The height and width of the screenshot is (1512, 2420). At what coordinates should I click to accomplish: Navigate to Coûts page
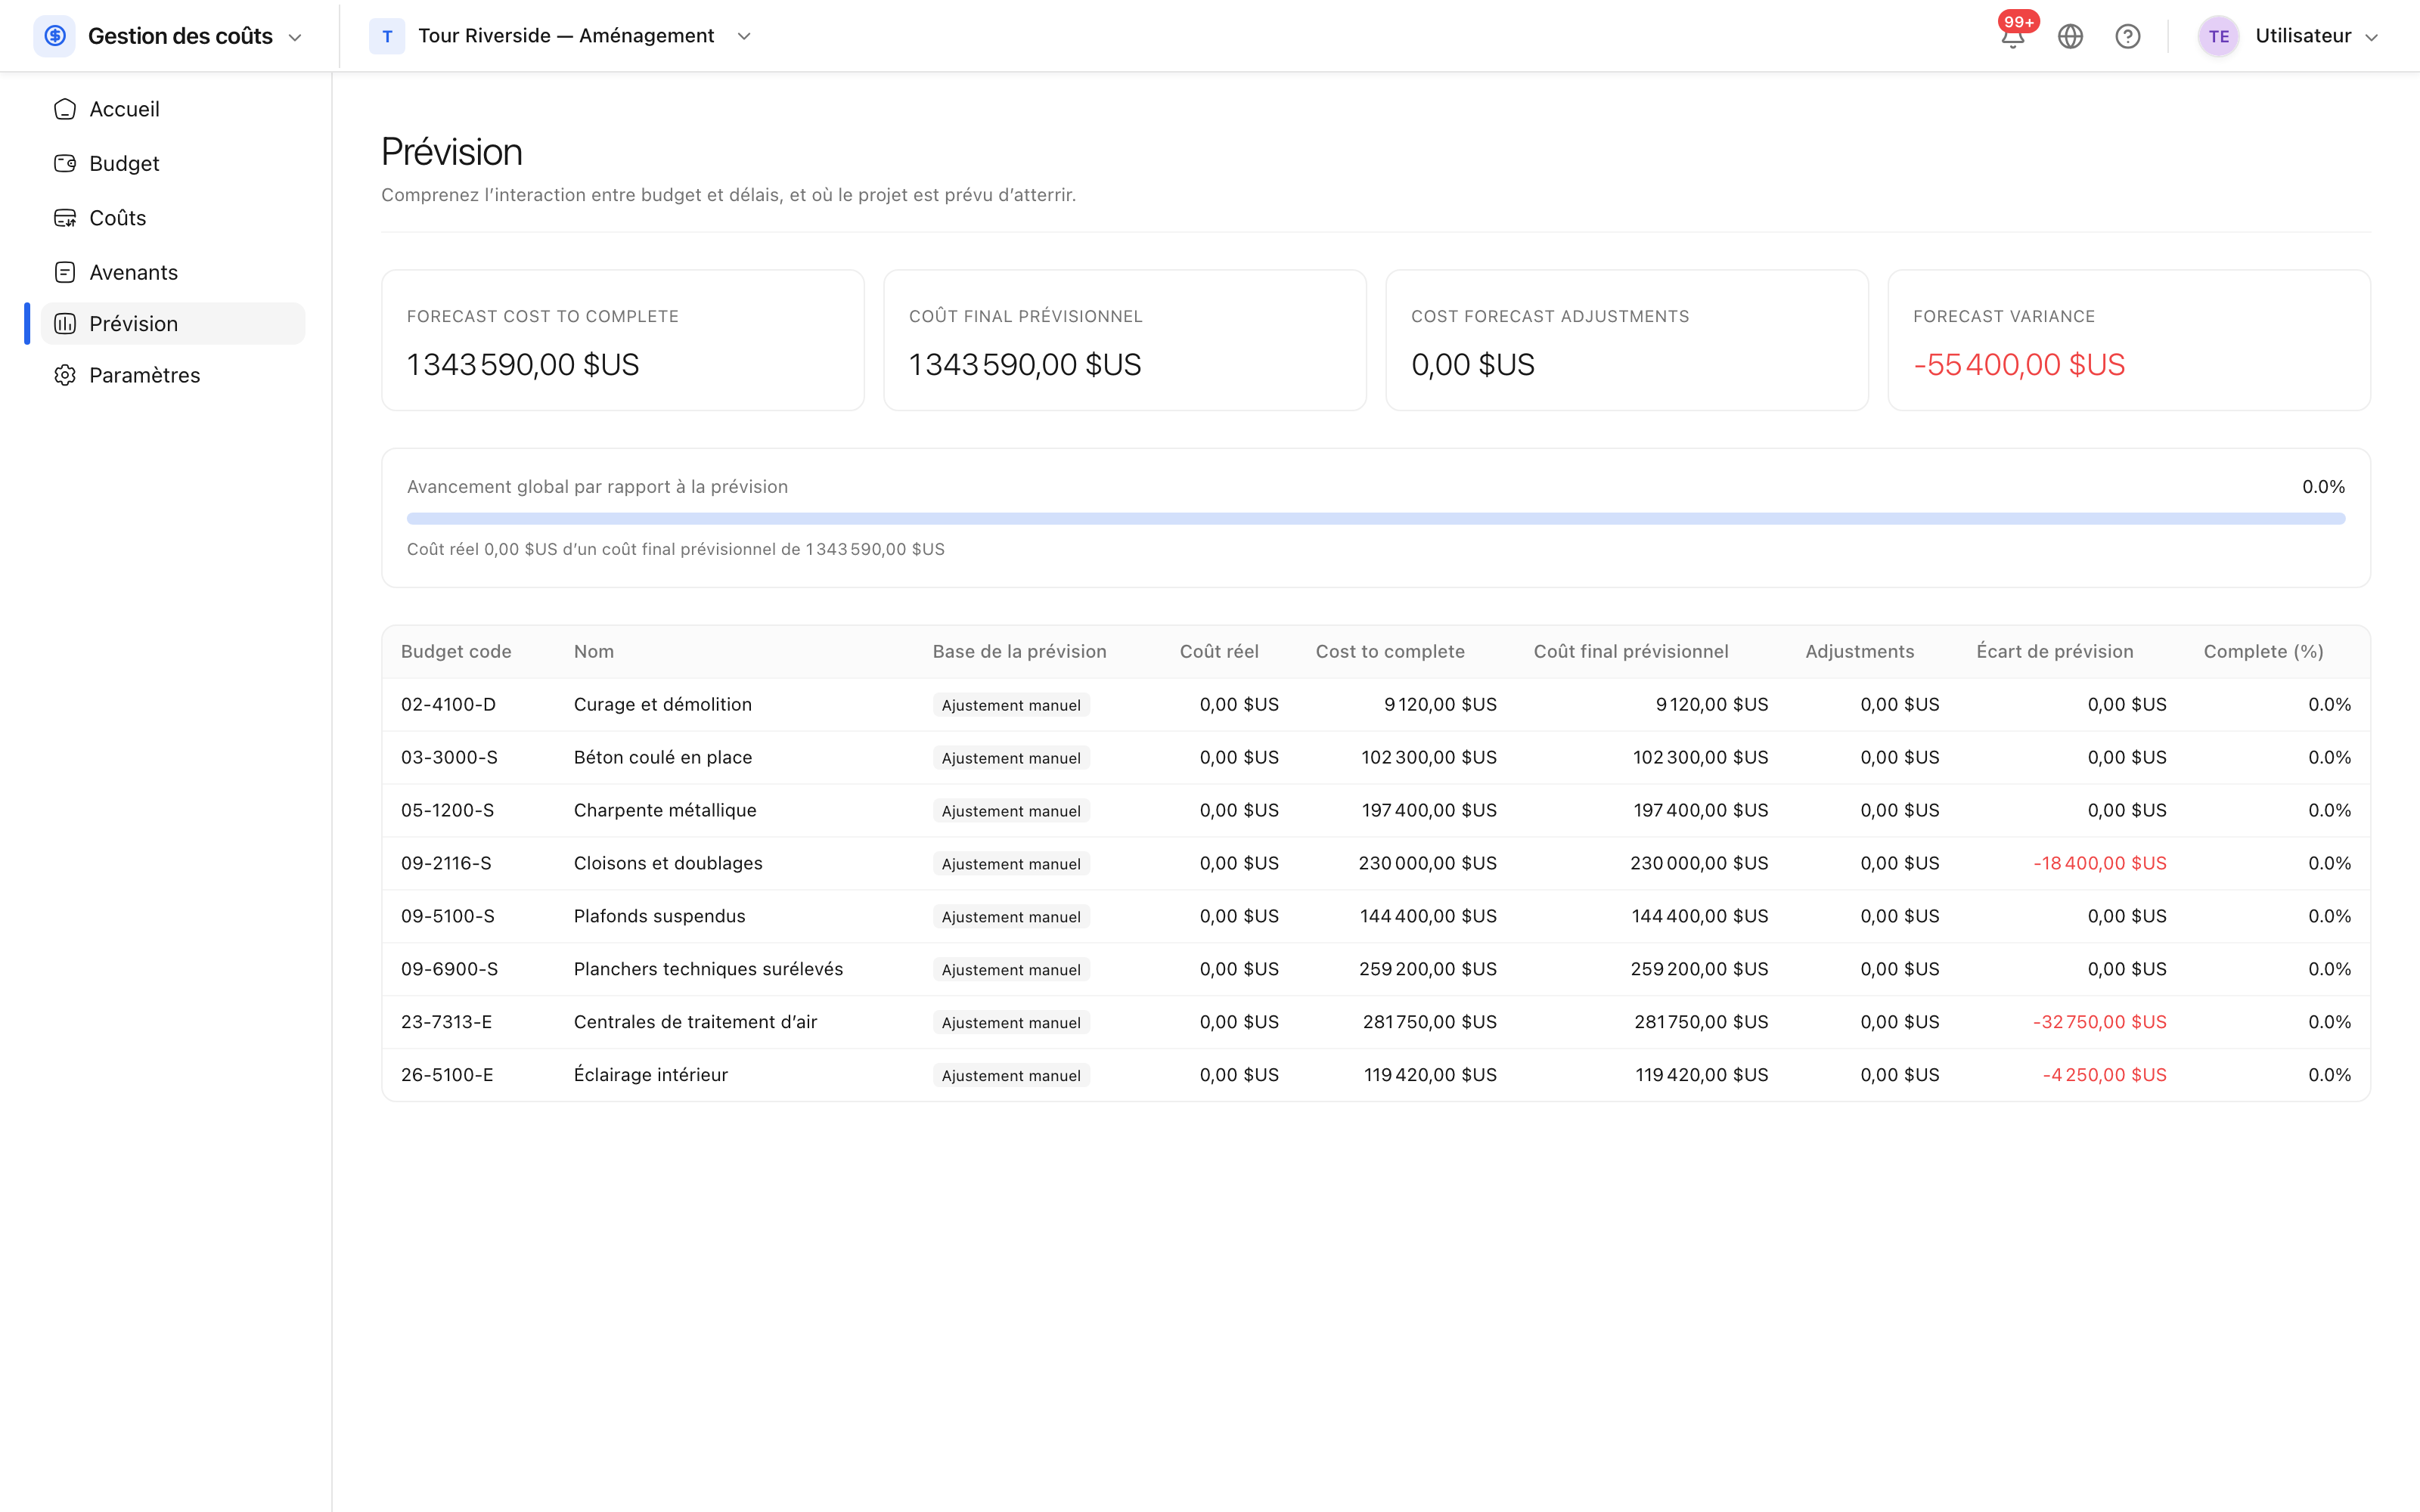click(x=173, y=218)
